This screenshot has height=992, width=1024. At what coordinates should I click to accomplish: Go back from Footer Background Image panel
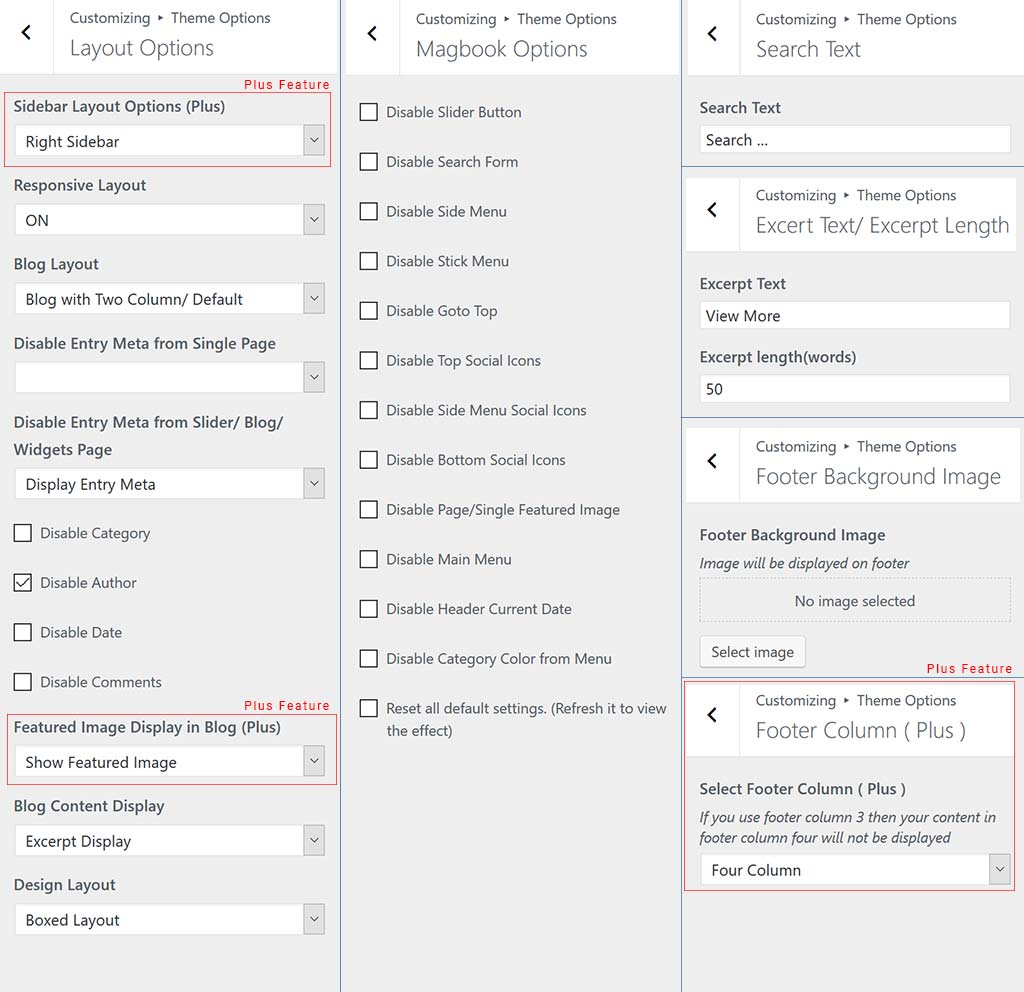click(x=712, y=461)
